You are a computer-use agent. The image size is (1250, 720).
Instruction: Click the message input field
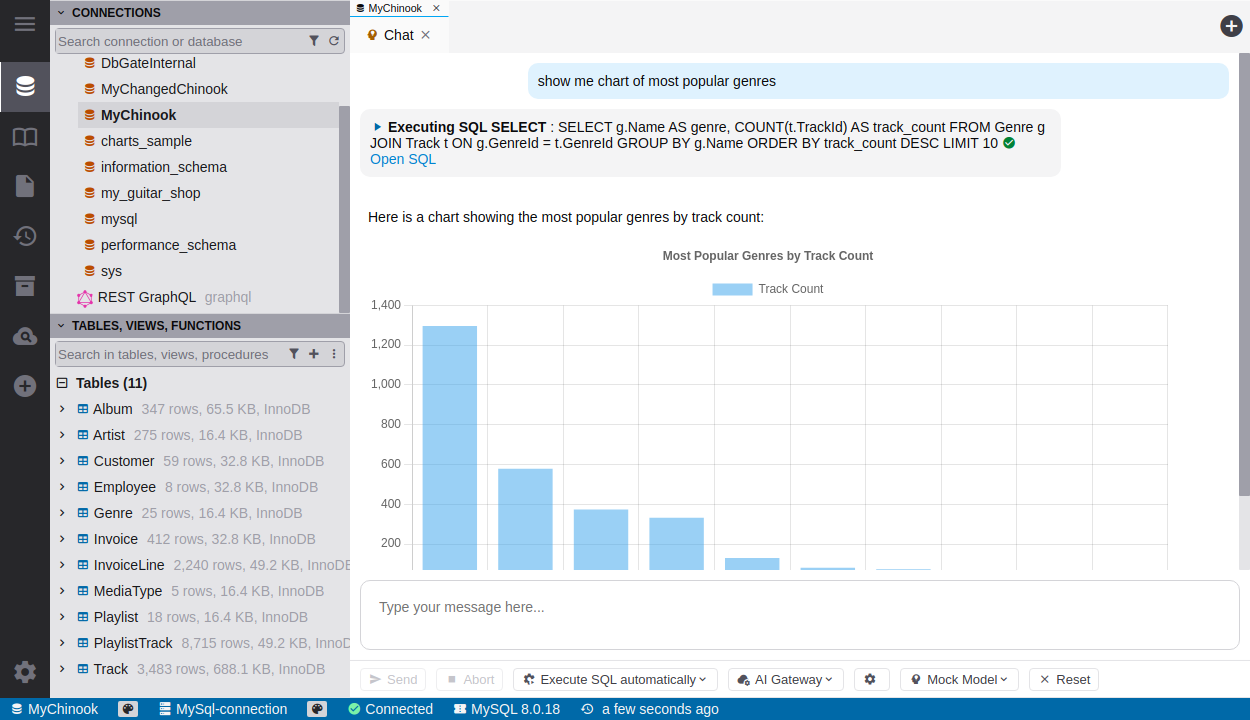click(x=799, y=607)
